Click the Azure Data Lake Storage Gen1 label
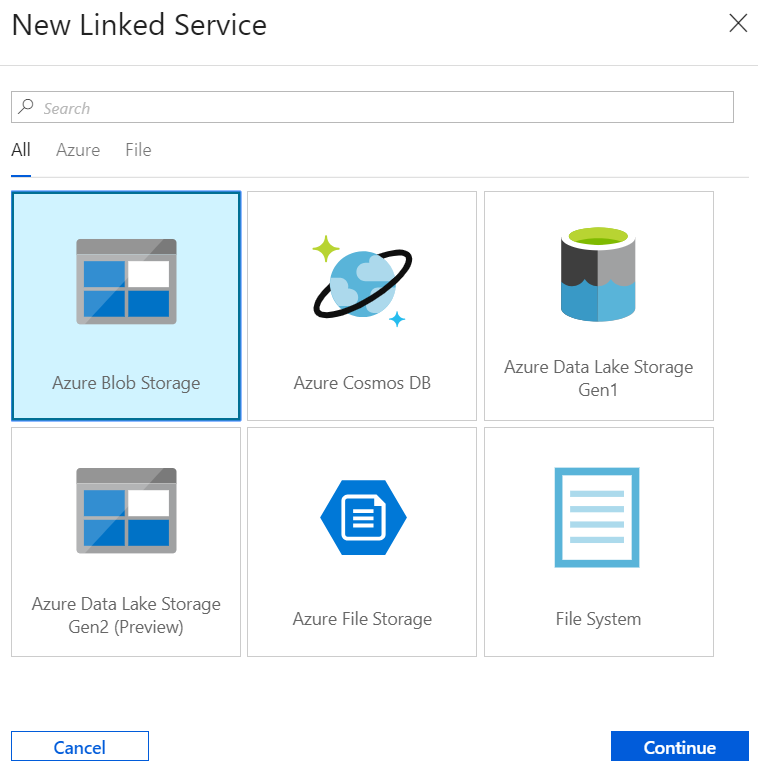 pos(598,378)
